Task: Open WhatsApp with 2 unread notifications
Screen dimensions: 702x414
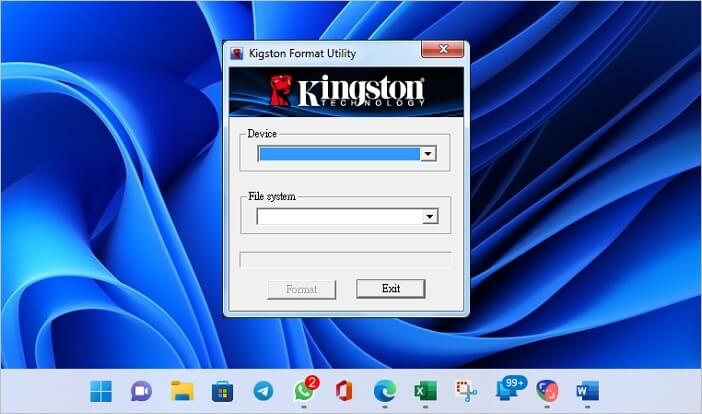Action: pos(304,390)
